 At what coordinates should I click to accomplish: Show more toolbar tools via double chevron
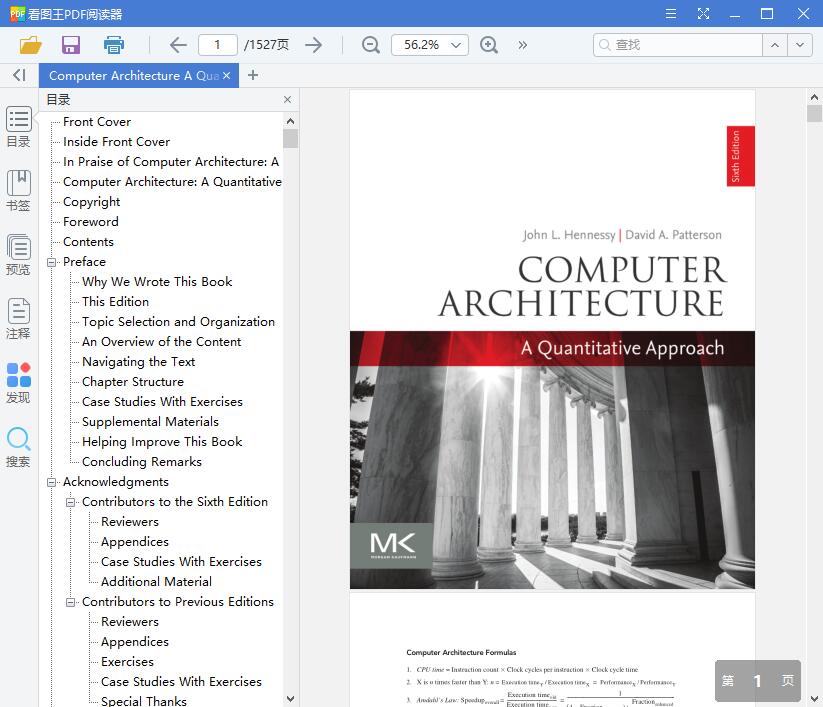click(522, 45)
